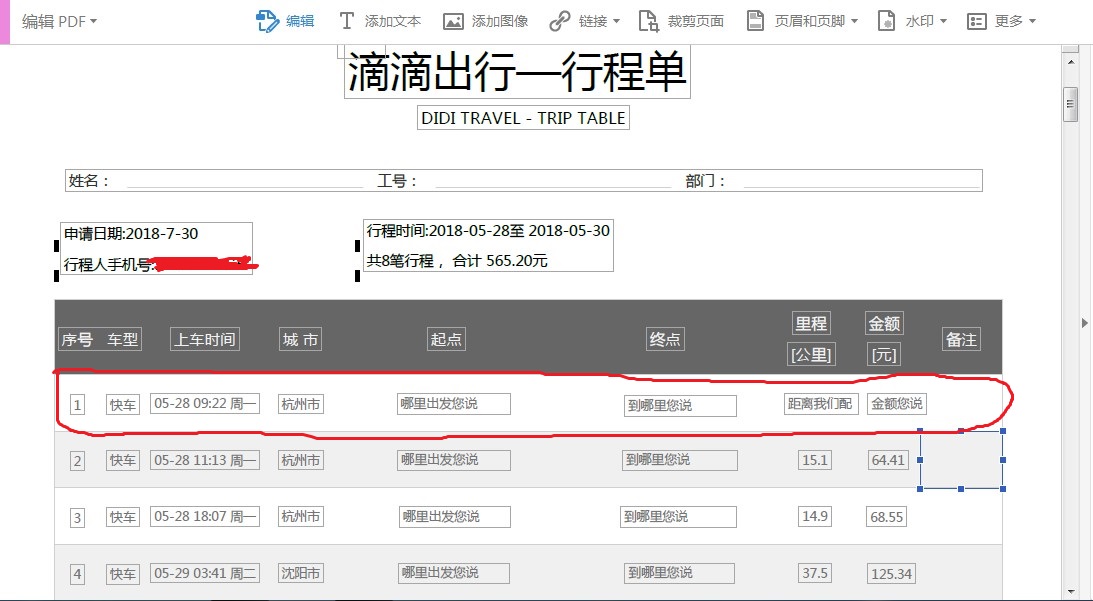1093x601 pixels.
Task: Click the row number 1 cell
Action: coord(77,405)
